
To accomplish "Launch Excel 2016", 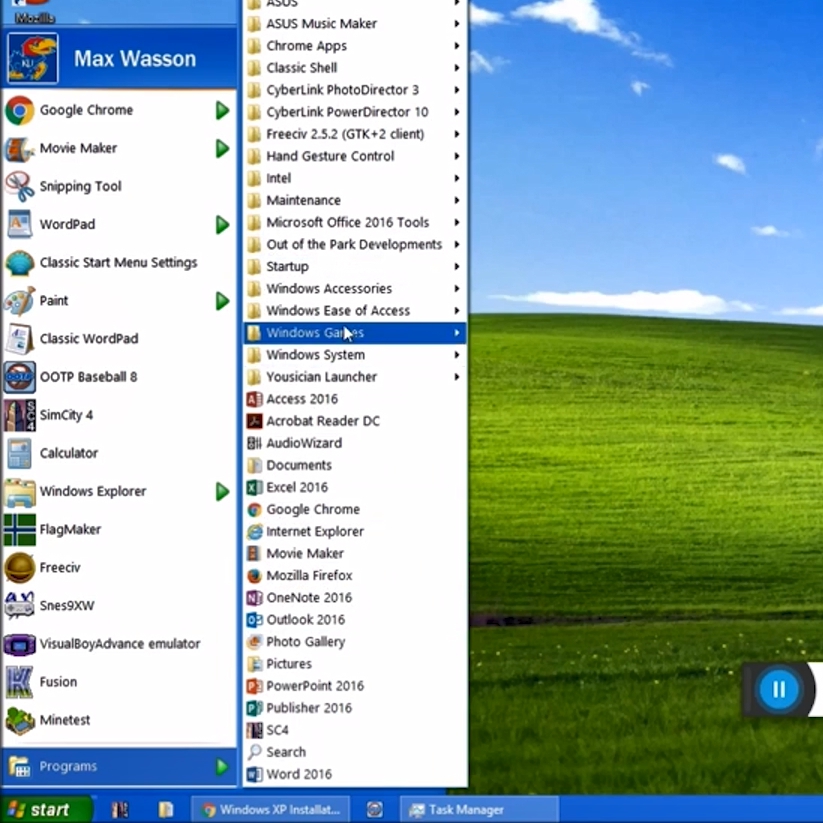I will pyautogui.click(x=355, y=487).
